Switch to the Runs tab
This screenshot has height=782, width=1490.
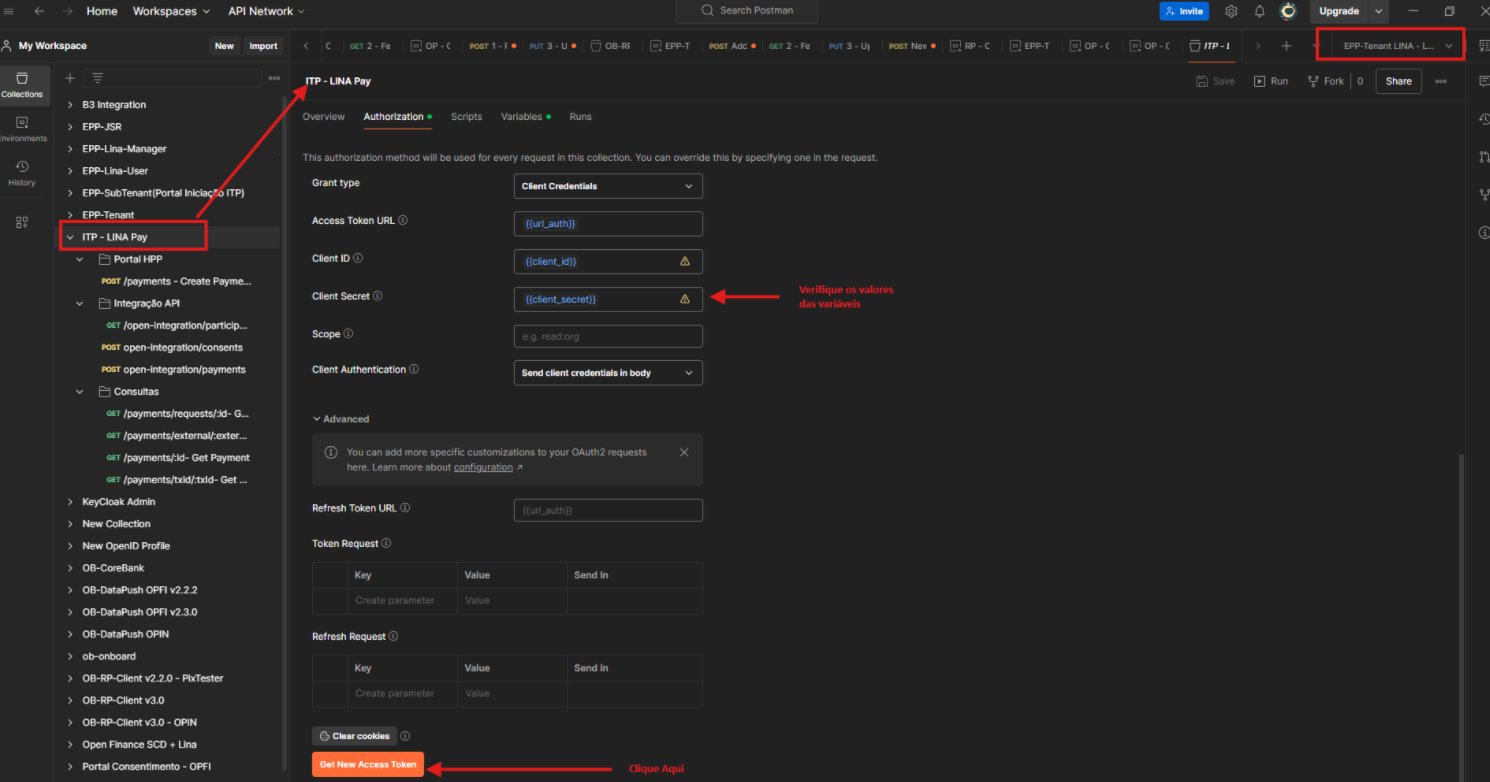[580, 117]
